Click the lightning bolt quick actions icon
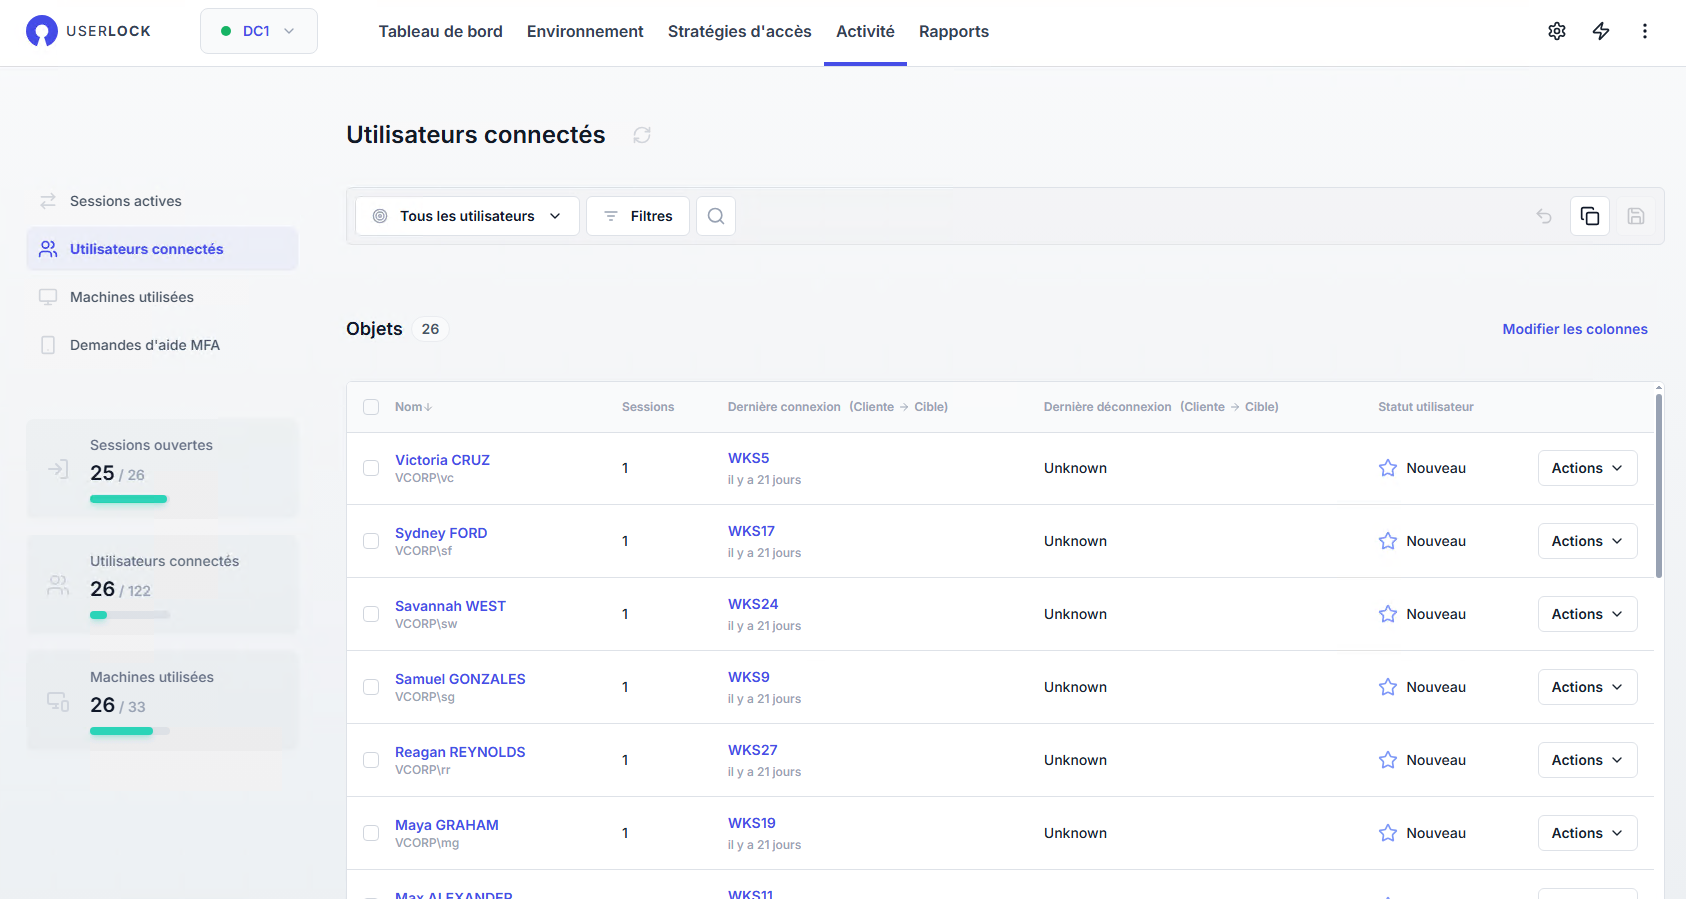The height and width of the screenshot is (899, 1686). (1600, 31)
